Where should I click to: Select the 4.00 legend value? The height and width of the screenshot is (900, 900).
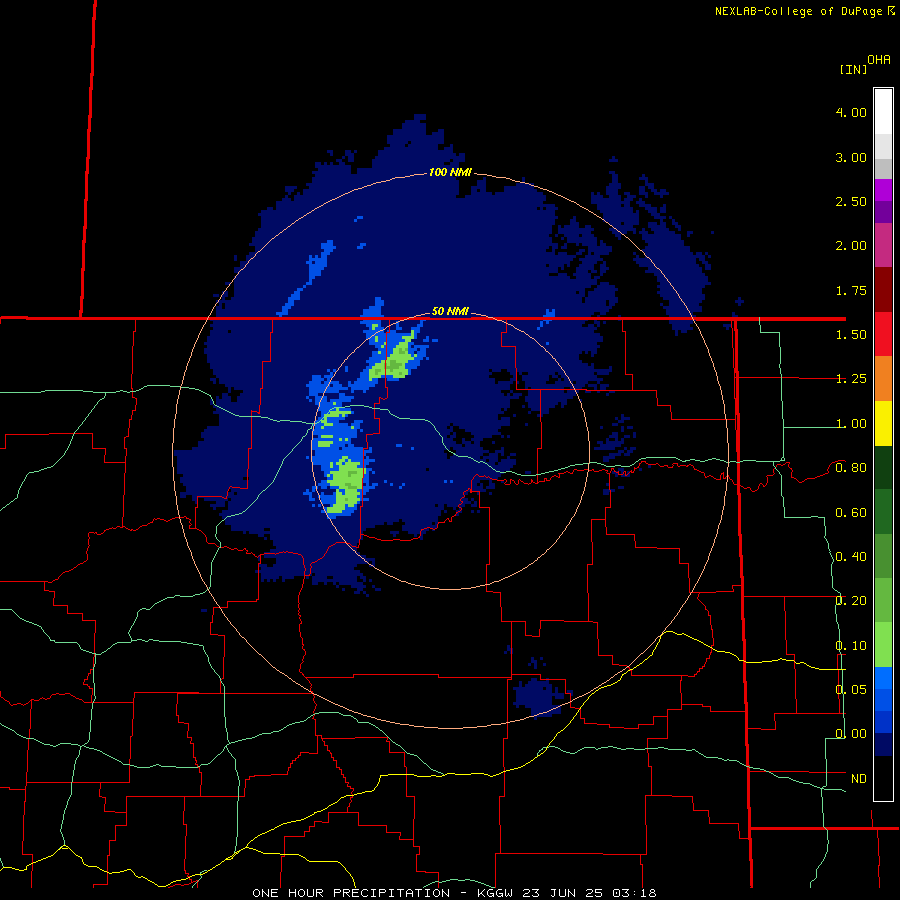[x=851, y=112]
